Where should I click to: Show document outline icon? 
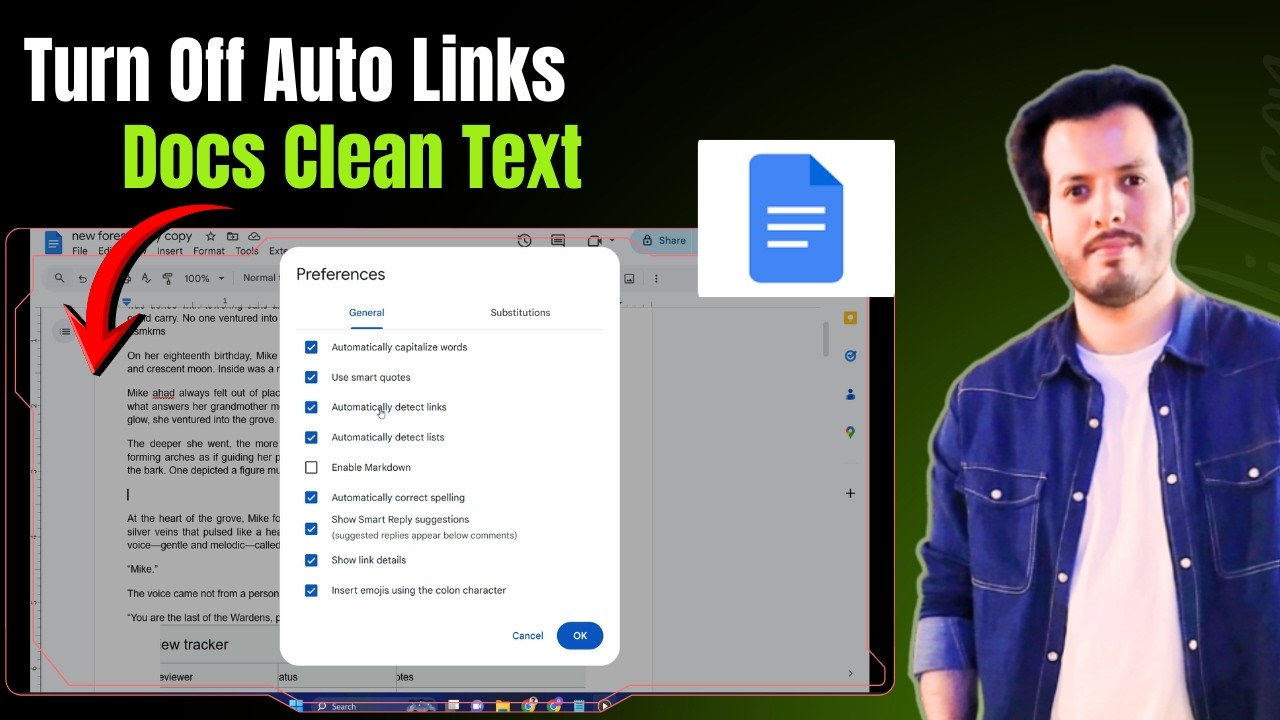(65, 332)
